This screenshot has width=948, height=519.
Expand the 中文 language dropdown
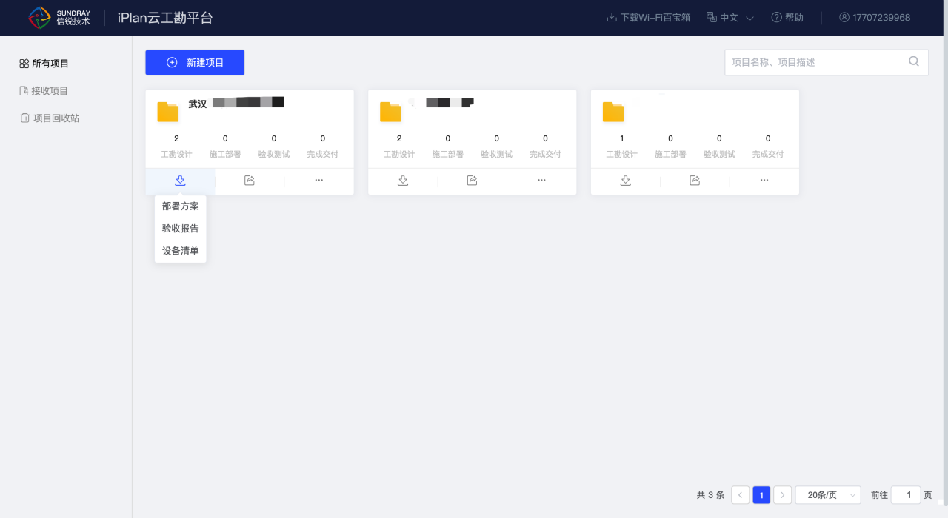click(730, 18)
